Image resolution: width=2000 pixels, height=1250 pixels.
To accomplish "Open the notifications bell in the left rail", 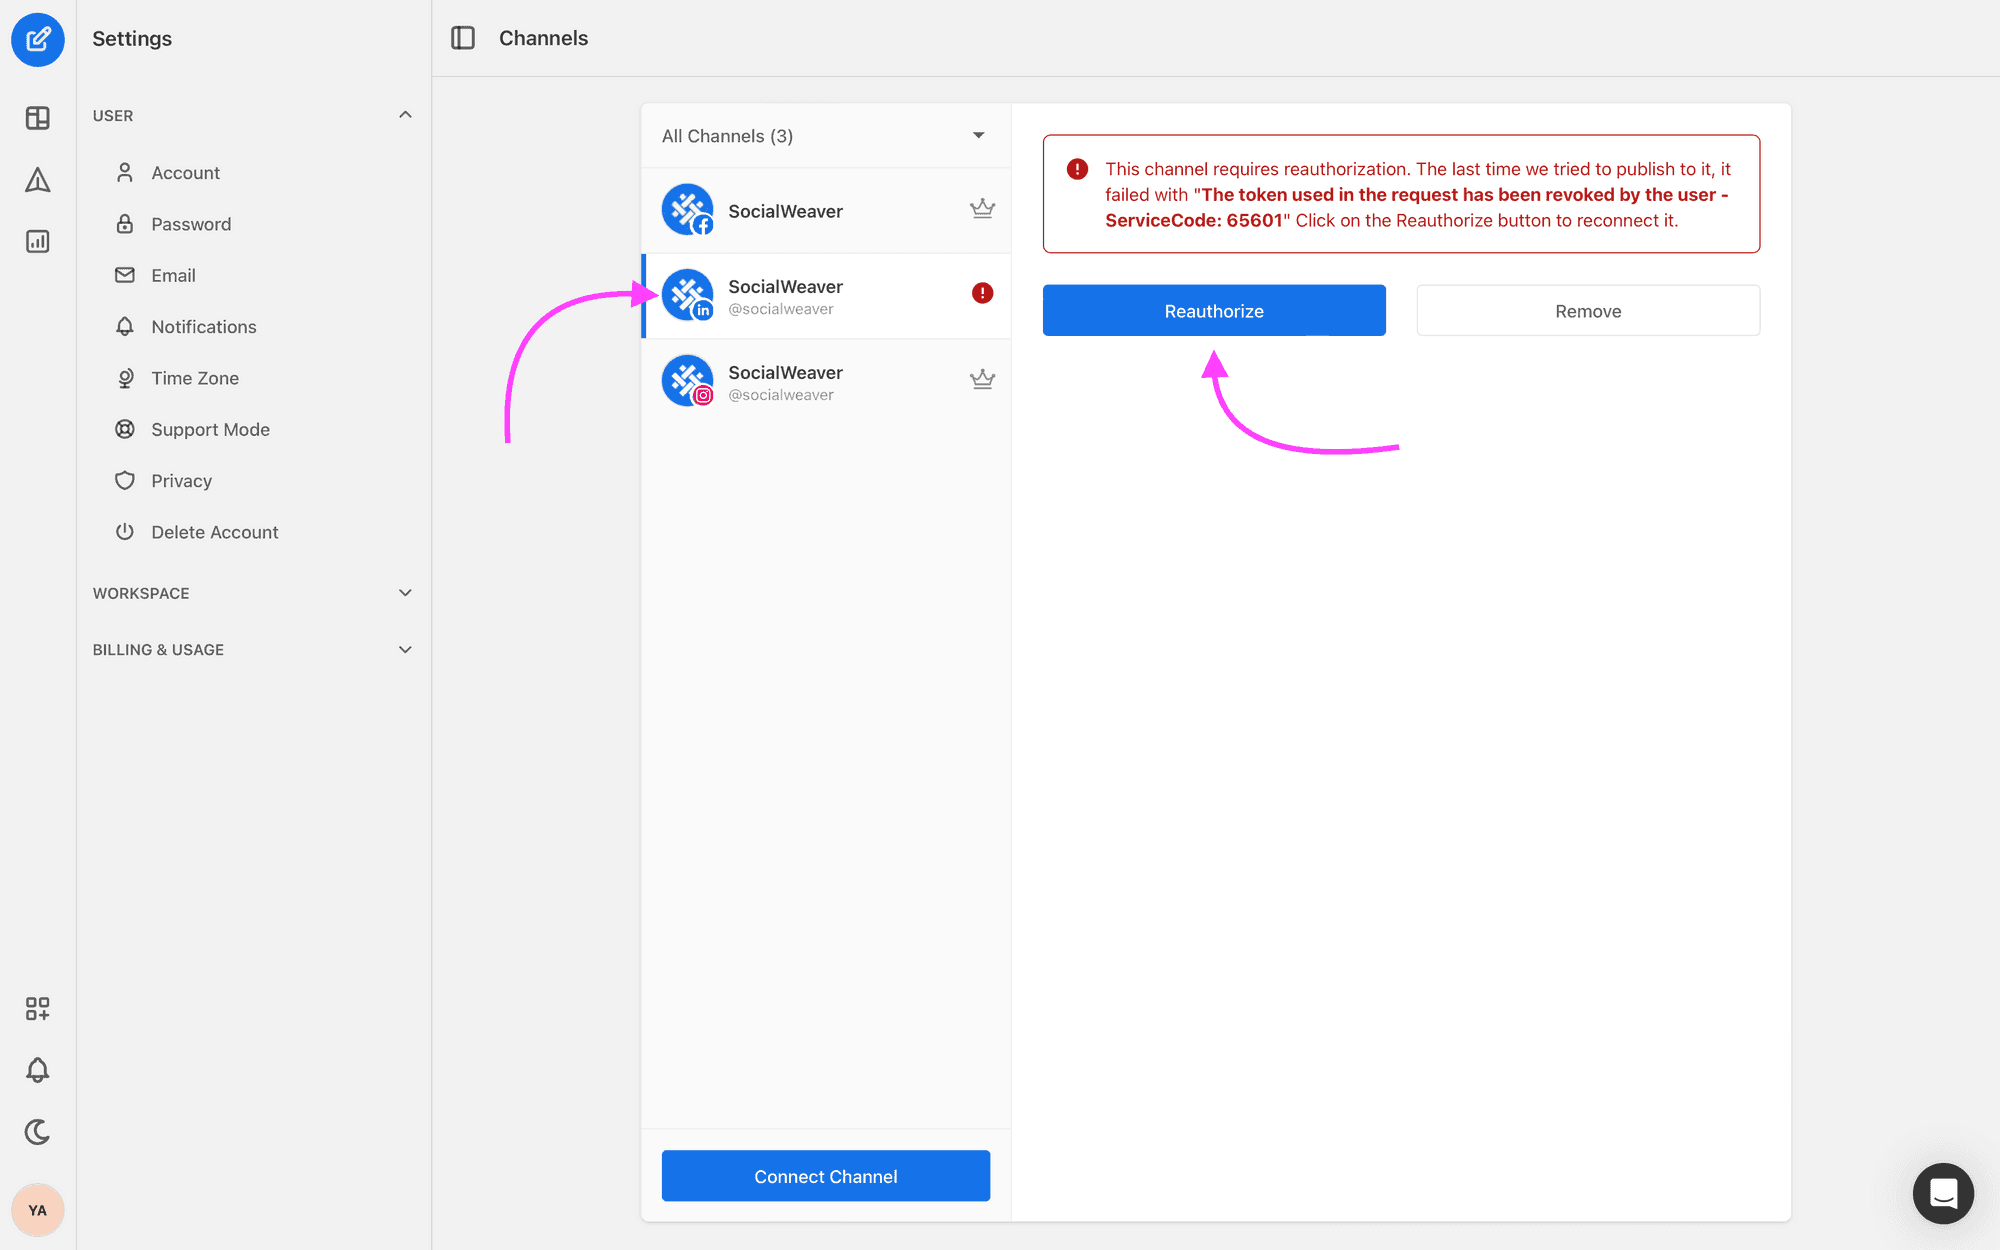I will click(38, 1070).
